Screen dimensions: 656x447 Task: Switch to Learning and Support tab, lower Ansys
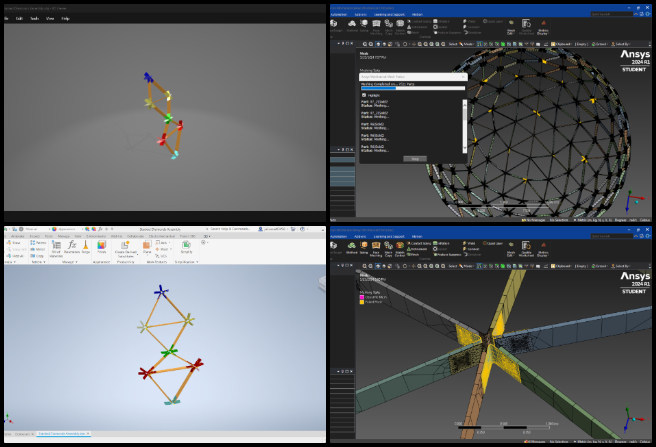point(389,236)
